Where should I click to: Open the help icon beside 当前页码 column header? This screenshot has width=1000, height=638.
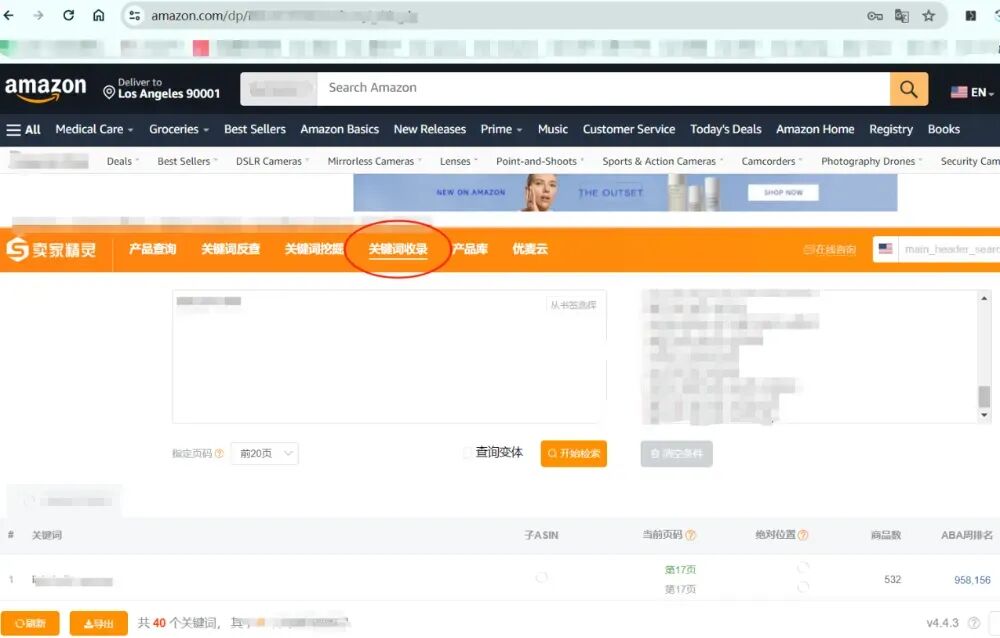[692, 535]
